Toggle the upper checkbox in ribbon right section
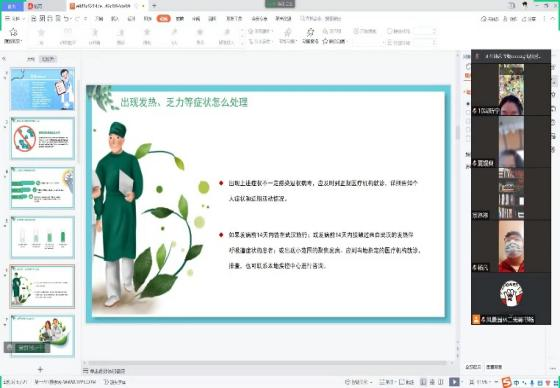 (x=390, y=31)
